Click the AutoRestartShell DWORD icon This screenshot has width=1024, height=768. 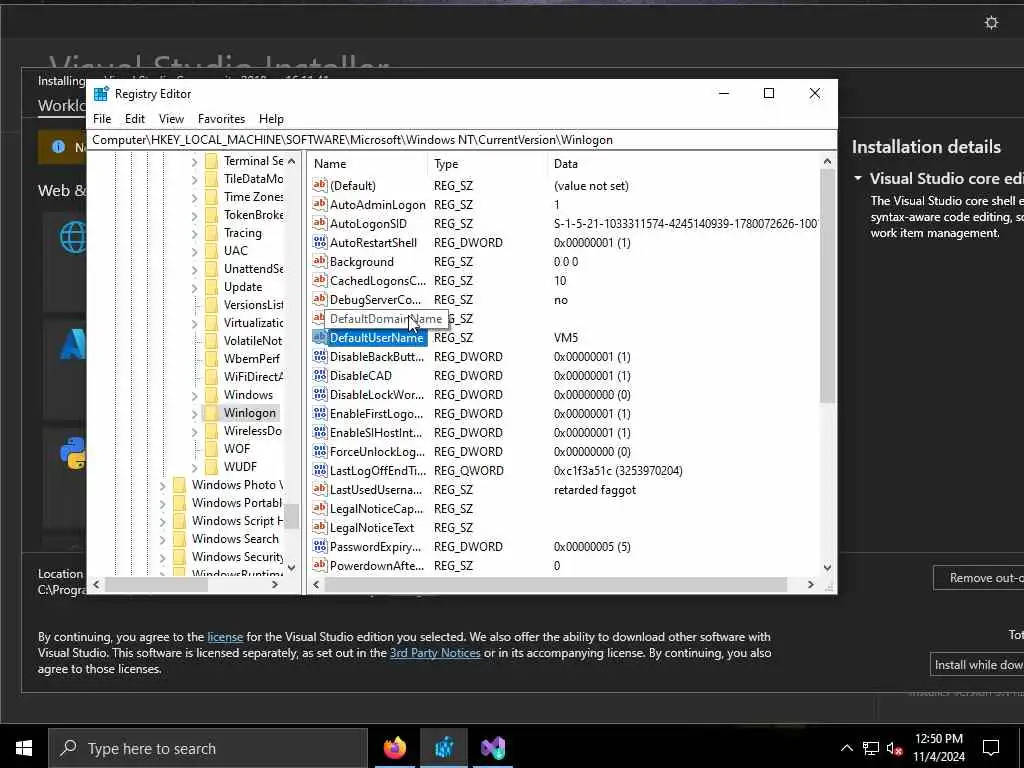319,242
